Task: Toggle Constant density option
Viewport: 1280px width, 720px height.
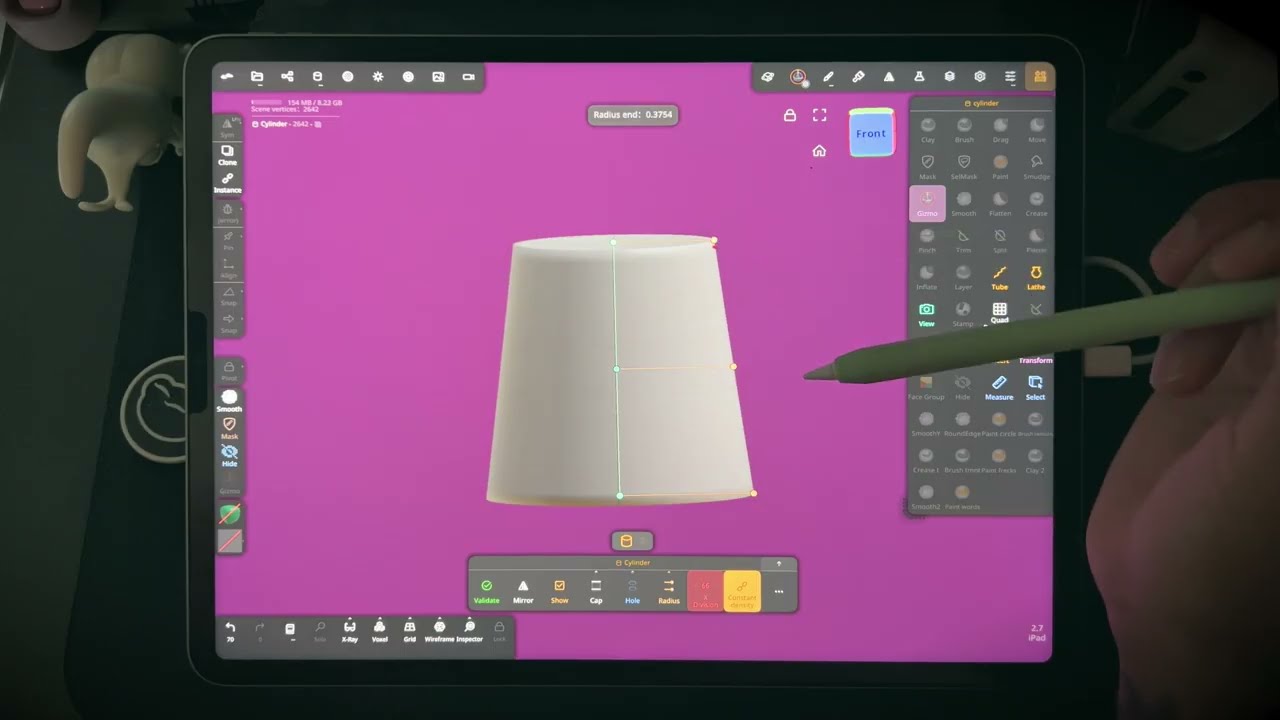Action: coord(742,592)
